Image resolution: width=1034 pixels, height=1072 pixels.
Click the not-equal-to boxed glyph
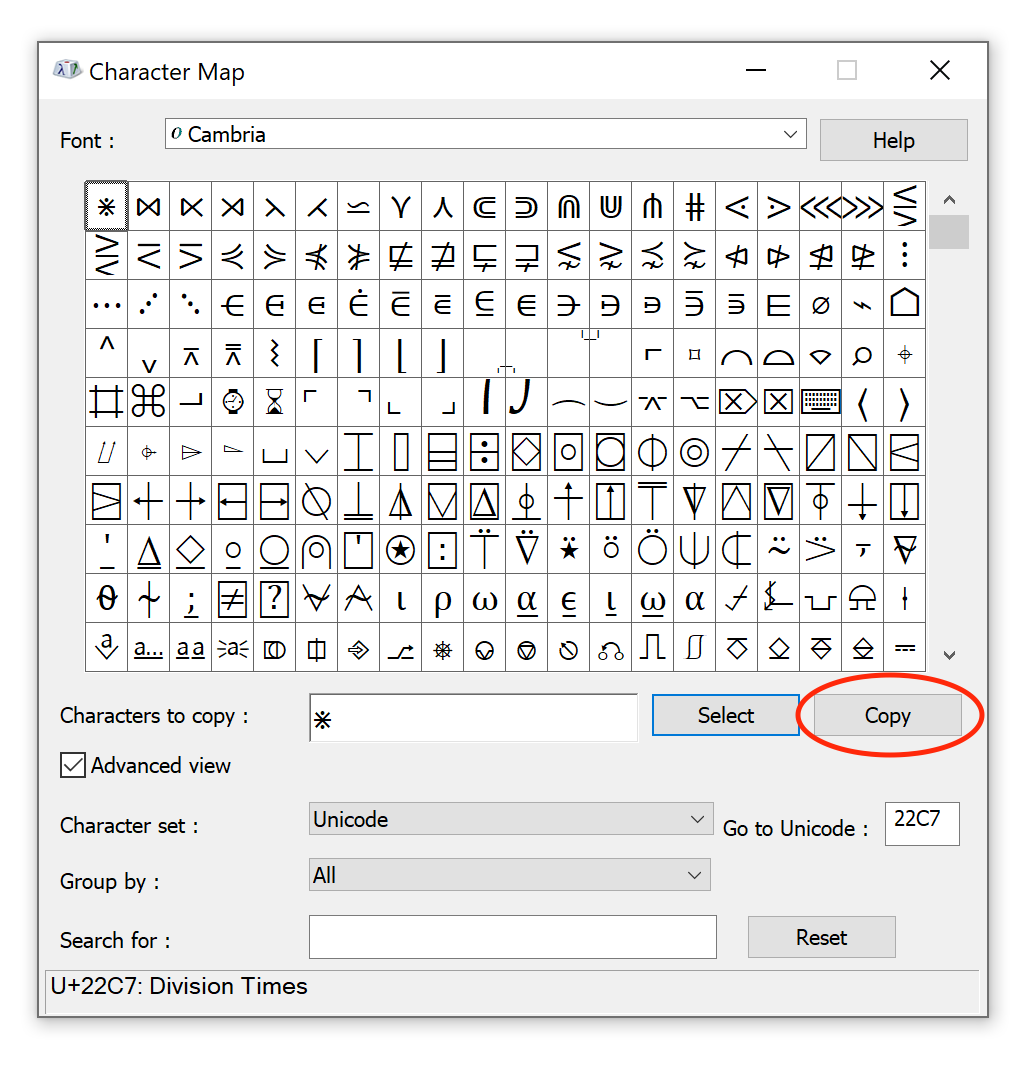click(x=233, y=601)
